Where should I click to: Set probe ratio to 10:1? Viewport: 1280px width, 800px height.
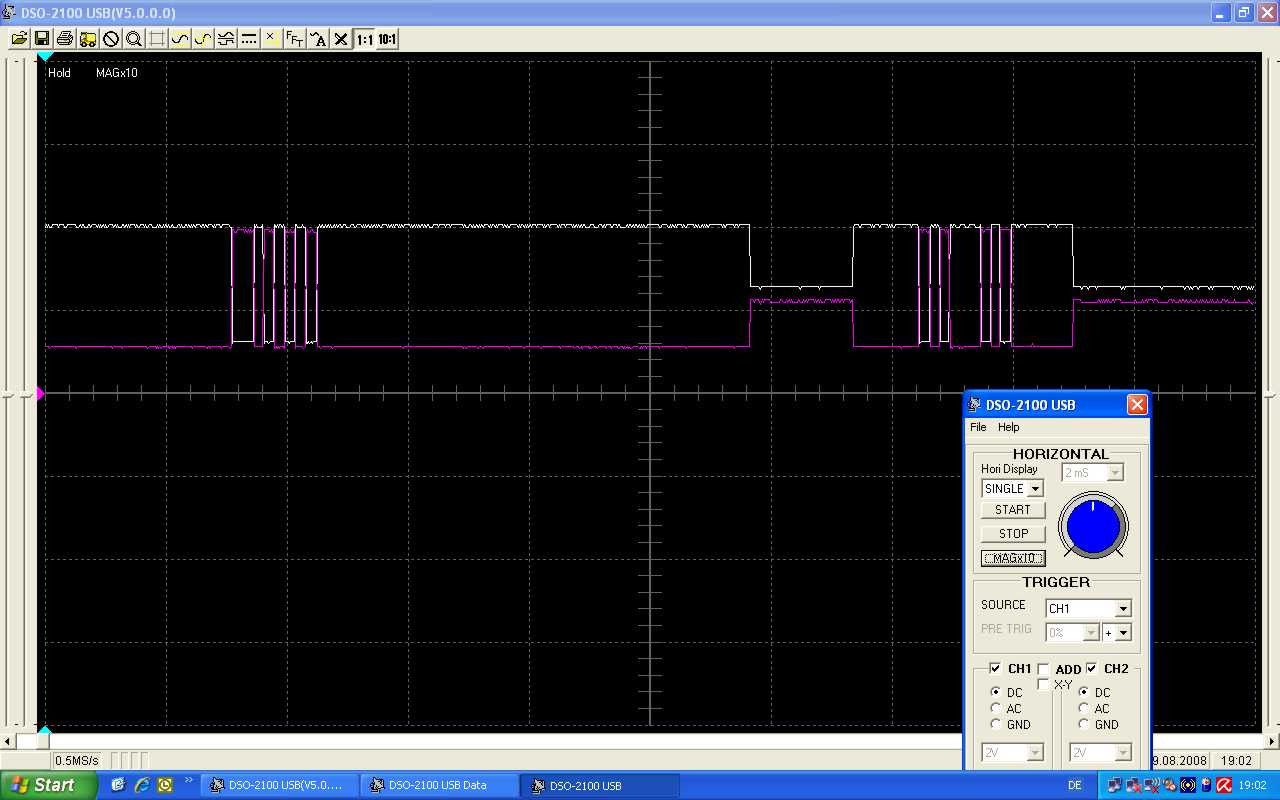click(x=387, y=39)
